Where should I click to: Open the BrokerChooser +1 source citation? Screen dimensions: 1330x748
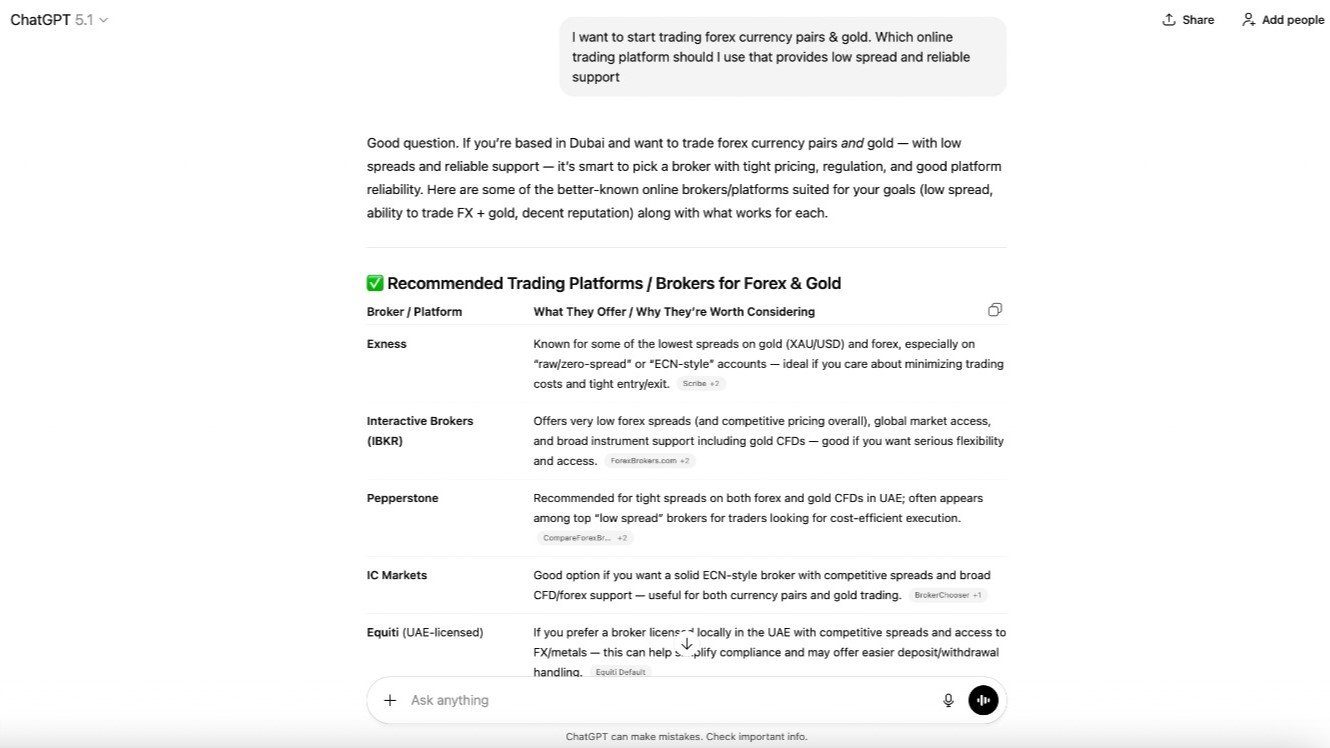click(x=948, y=595)
